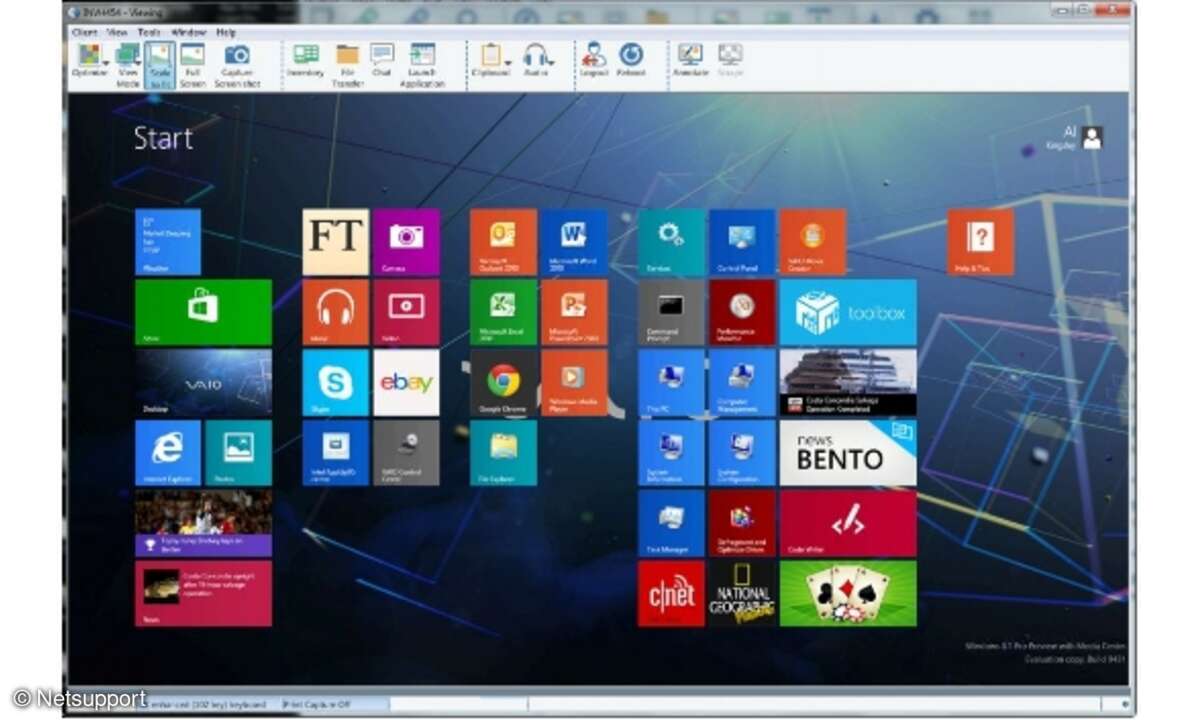Open the System Information tile
Viewport: 1200px width, 720px height.
point(671,453)
